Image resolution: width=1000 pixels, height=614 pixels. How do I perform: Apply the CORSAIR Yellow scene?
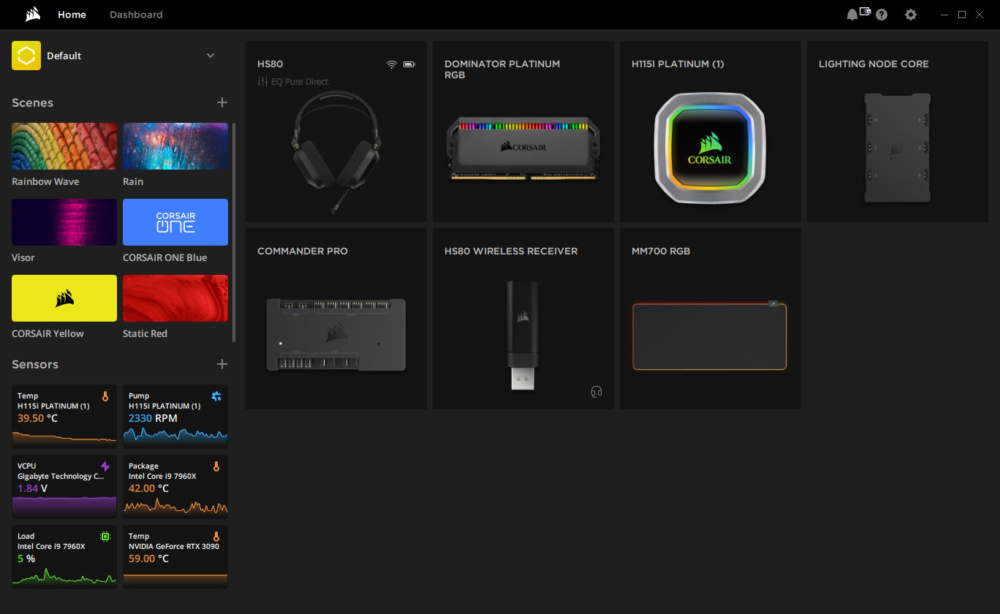point(64,298)
